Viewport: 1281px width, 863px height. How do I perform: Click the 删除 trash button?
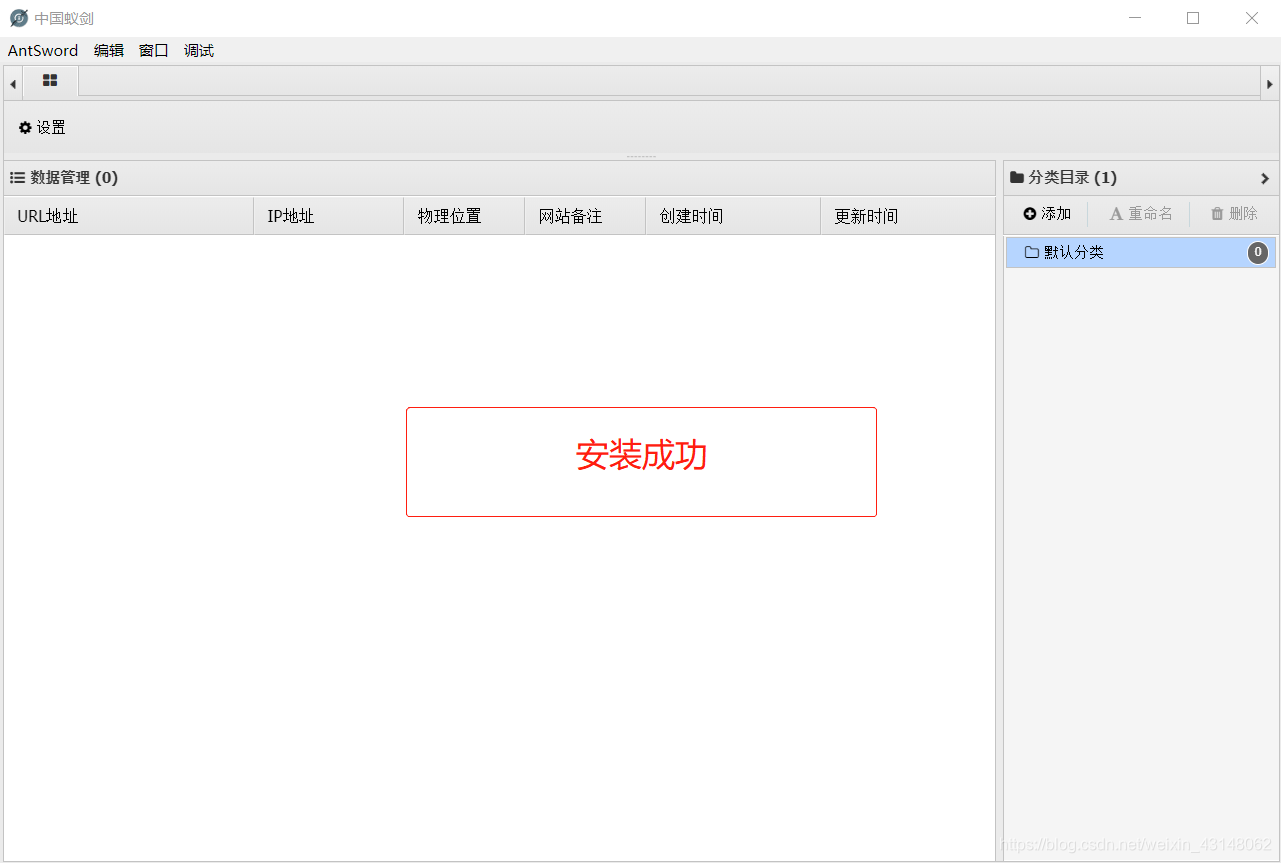click(x=1234, y=214)
